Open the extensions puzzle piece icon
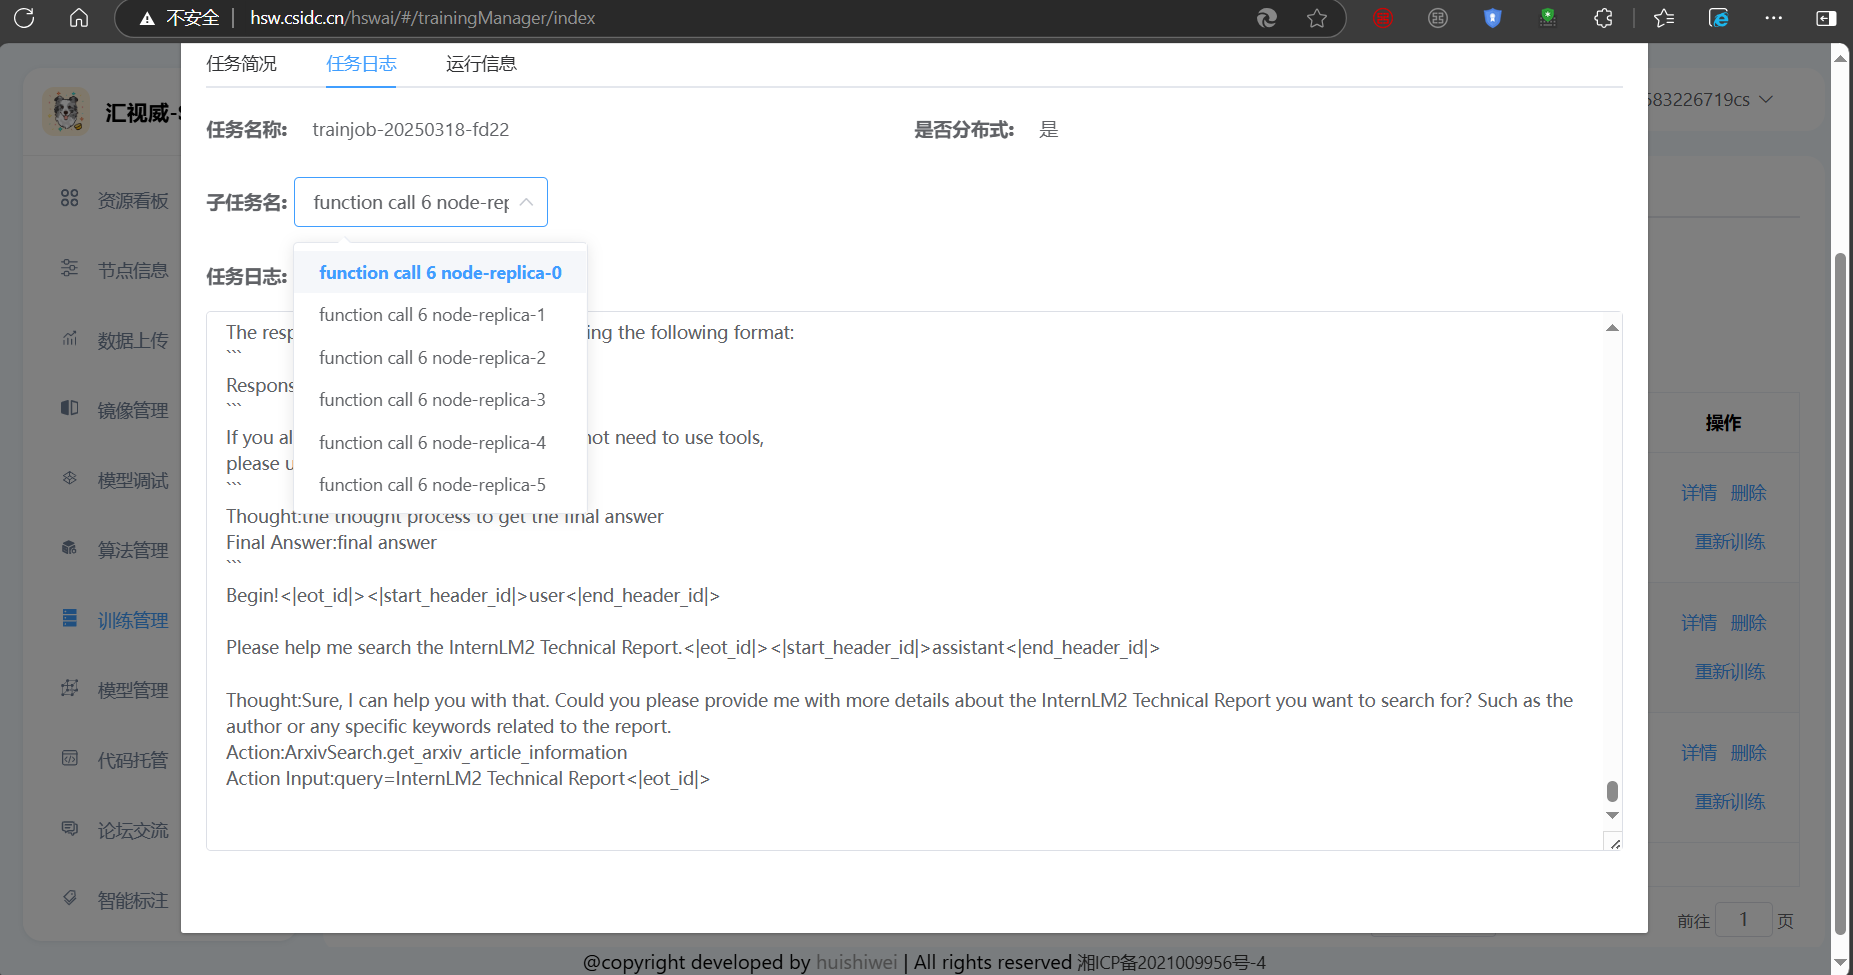The width and height of the screenshot is (1853, 975). (1603, 18)
